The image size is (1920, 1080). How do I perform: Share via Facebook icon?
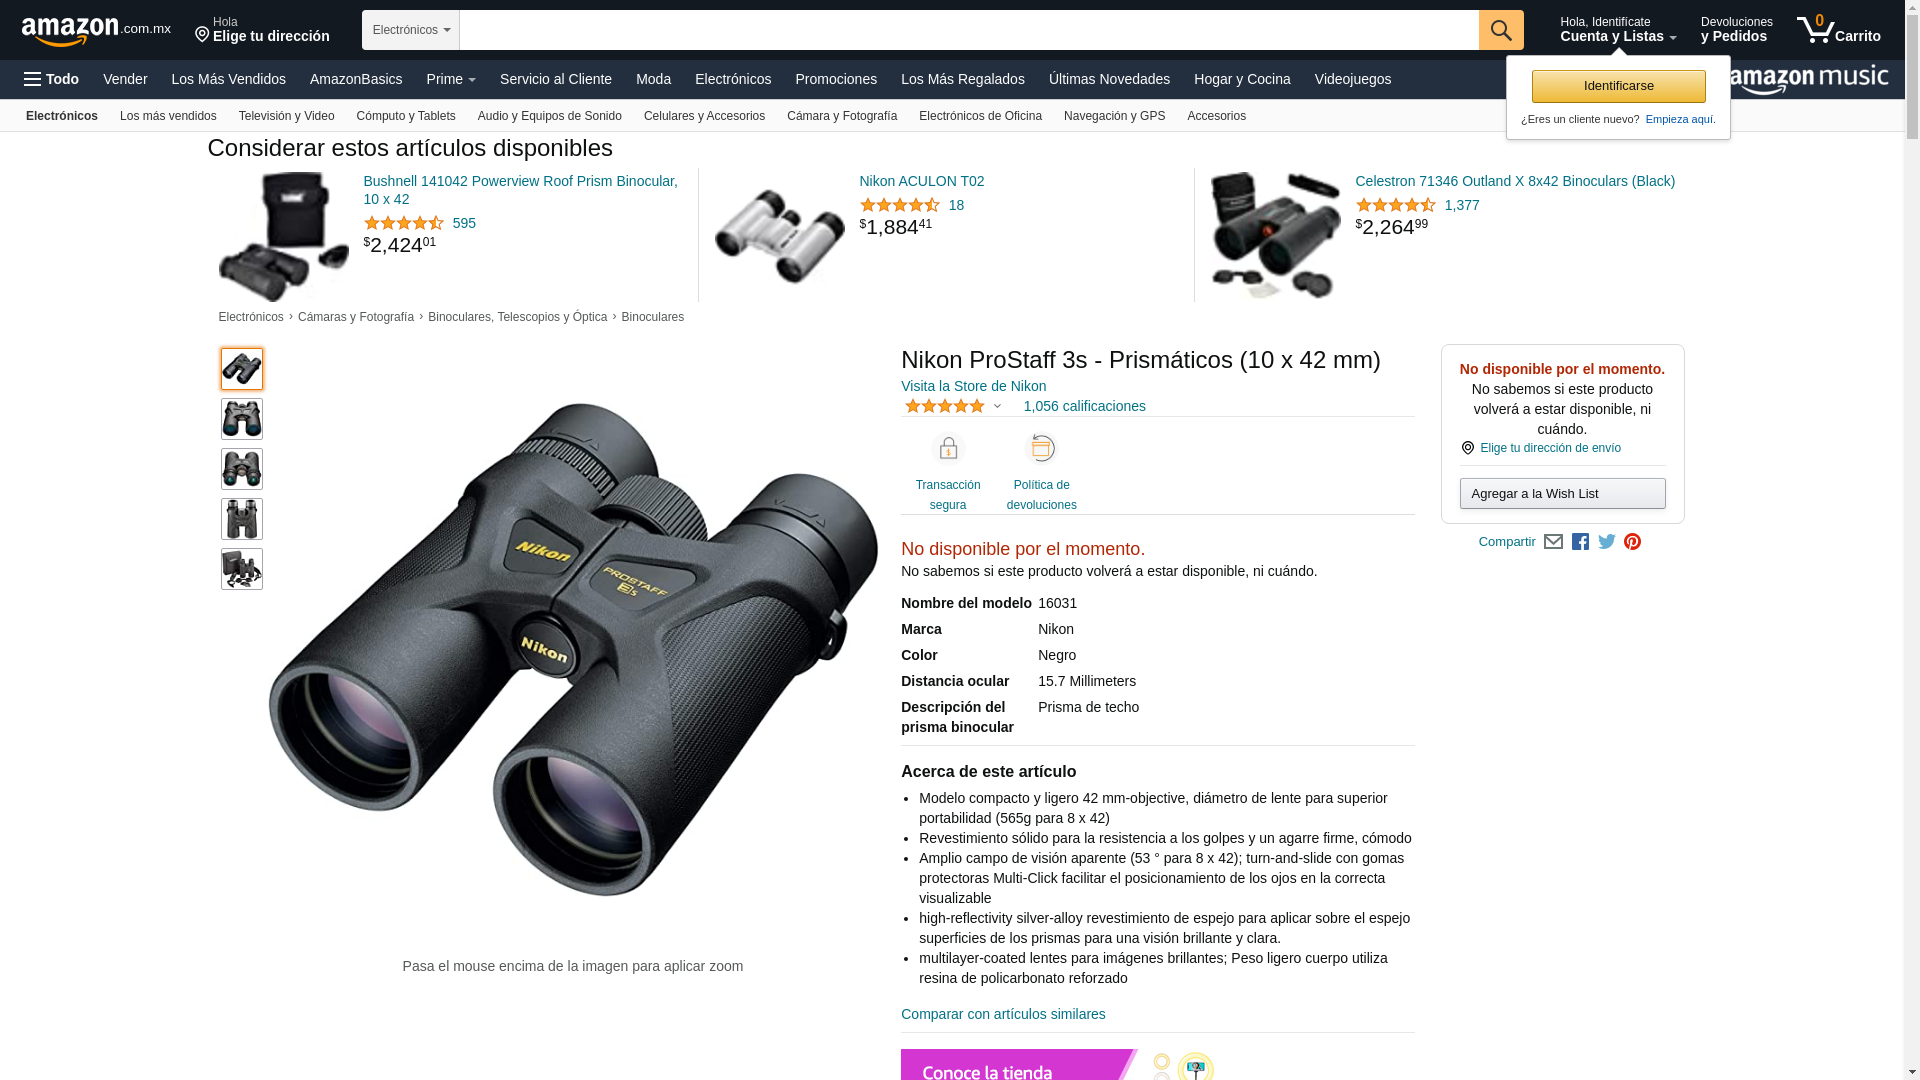click(x=1580, y=542)
